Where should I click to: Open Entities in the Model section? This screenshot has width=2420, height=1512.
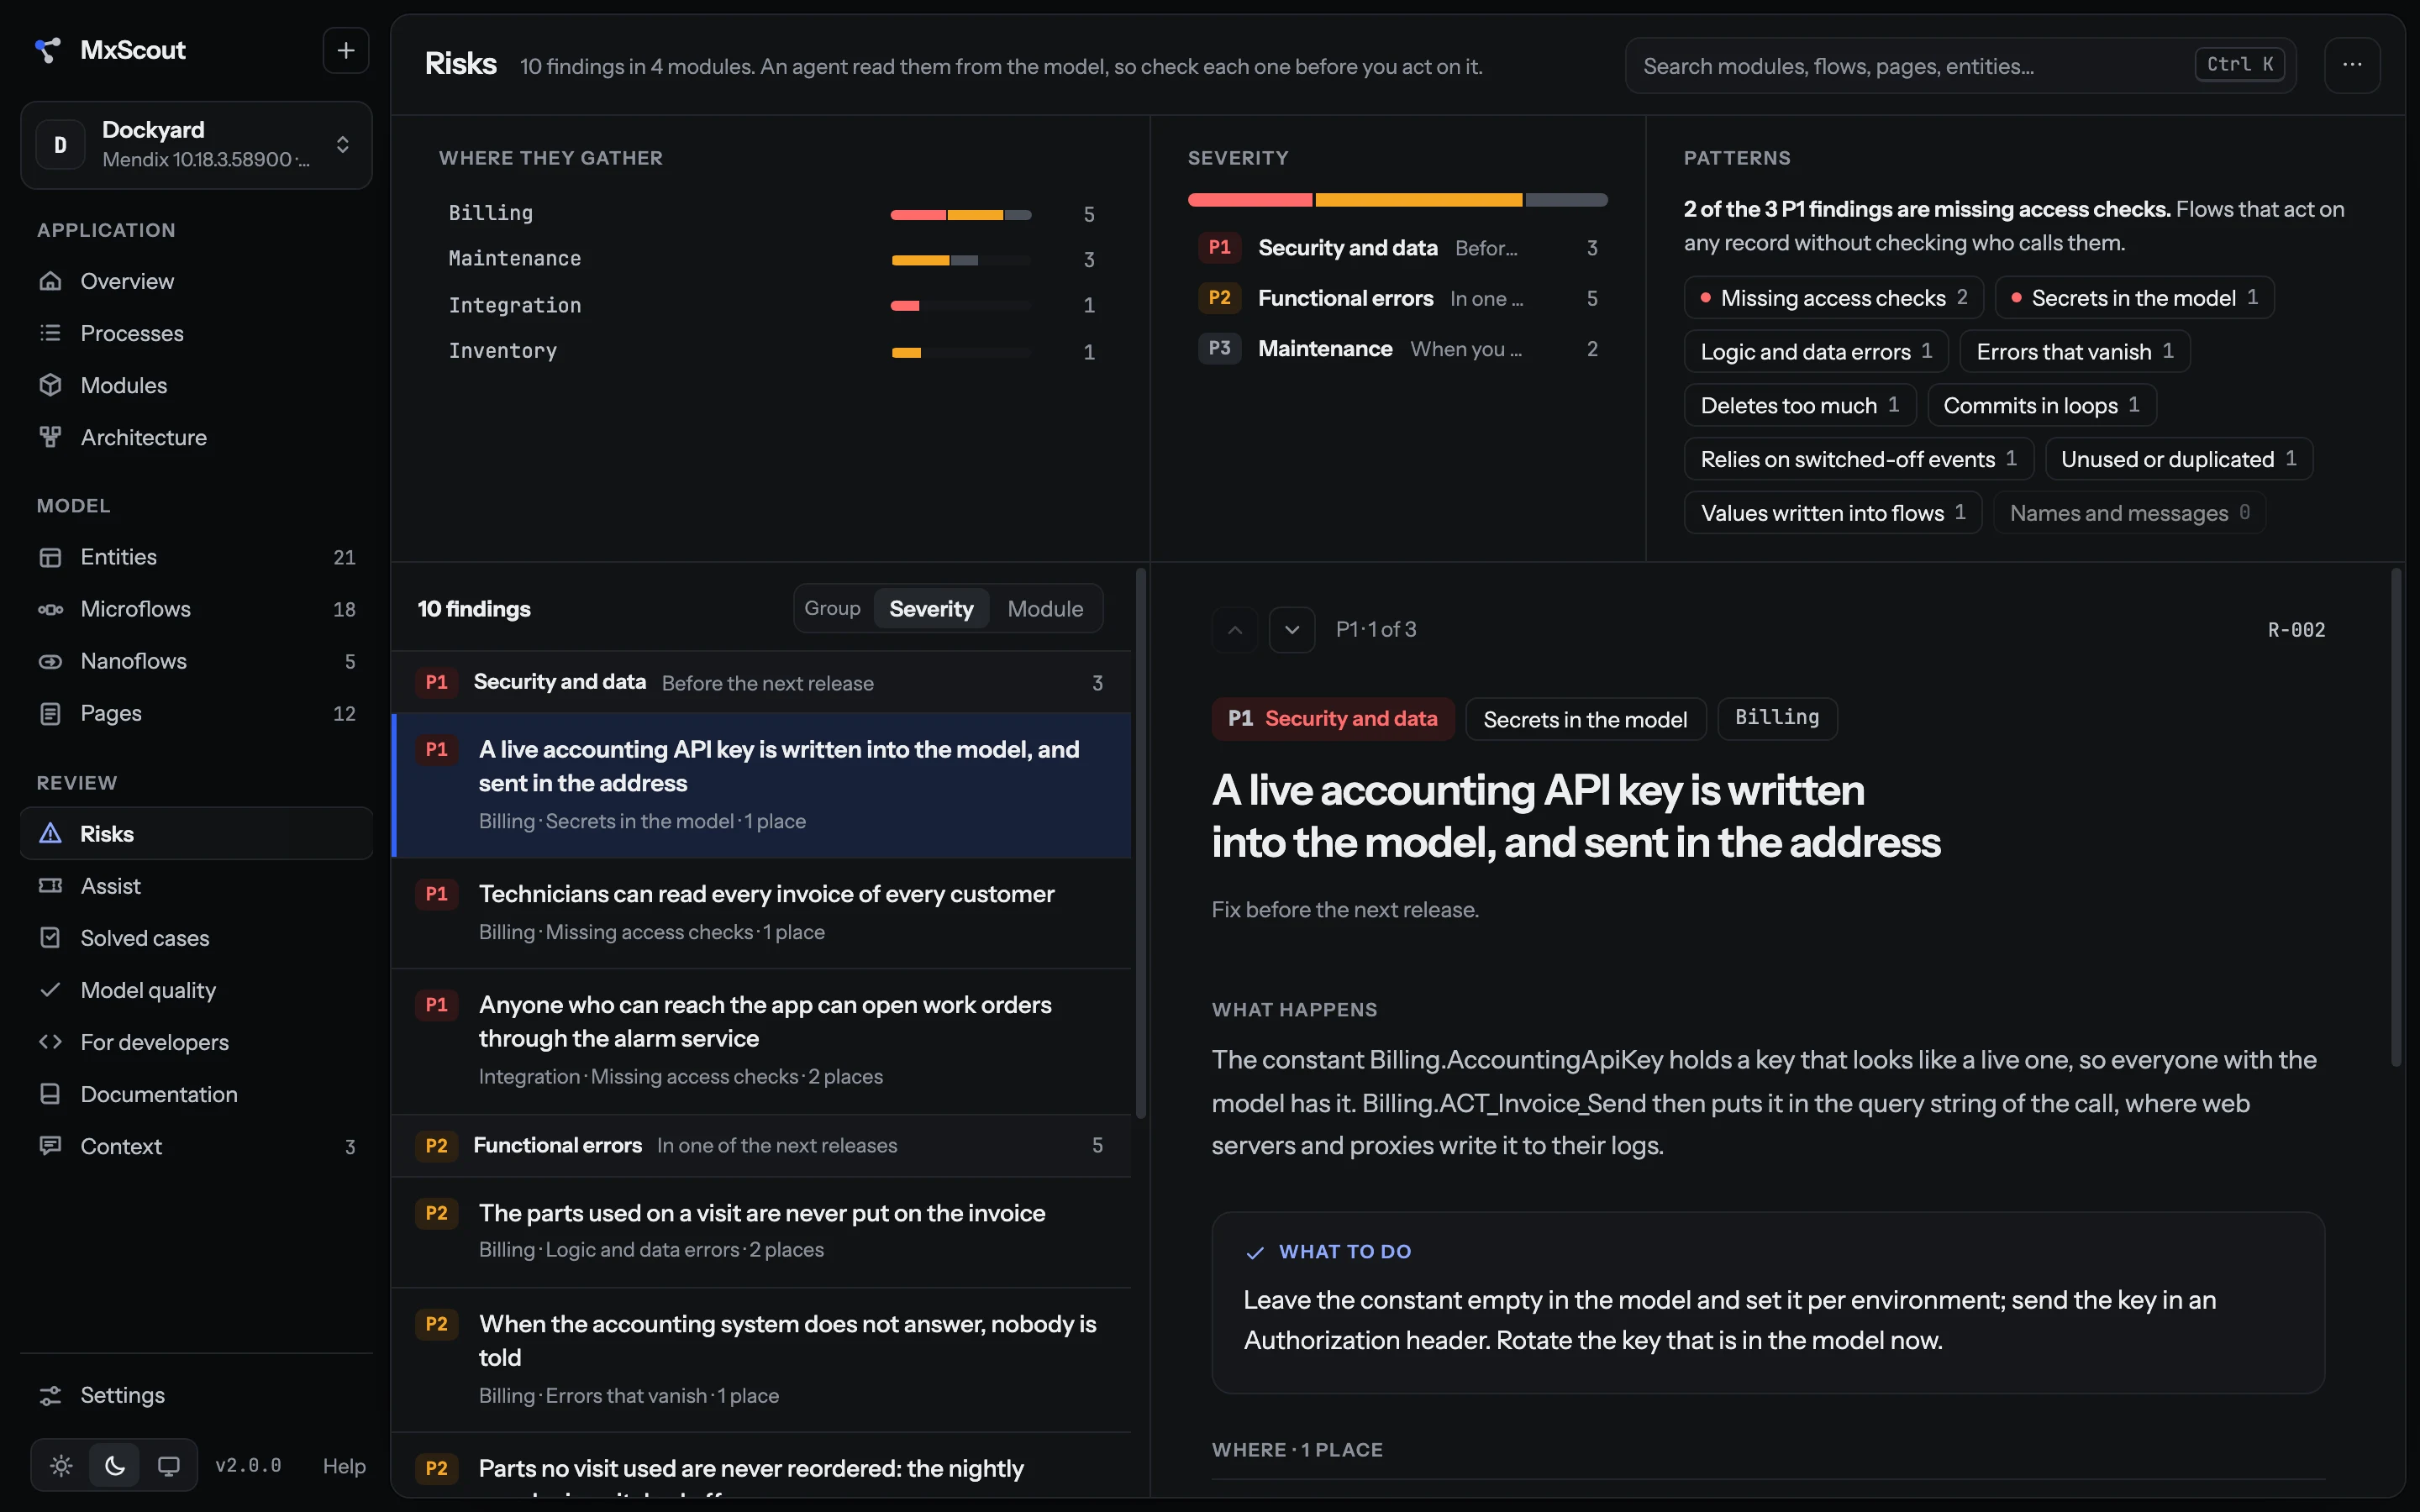coord(196,557)
